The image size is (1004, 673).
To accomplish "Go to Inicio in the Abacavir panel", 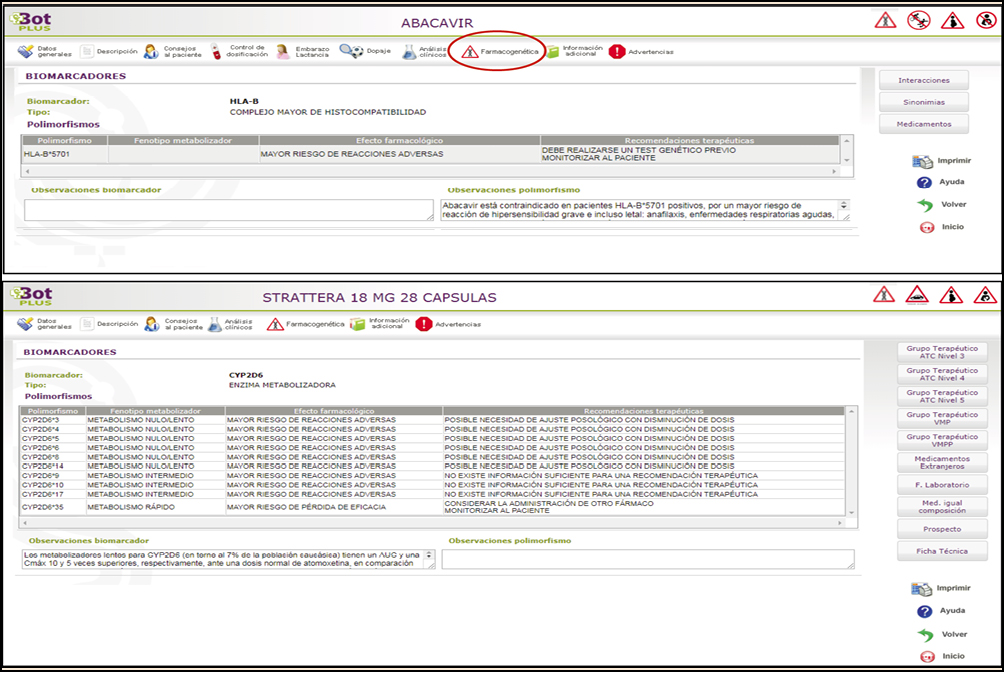I will click(926, 227).
